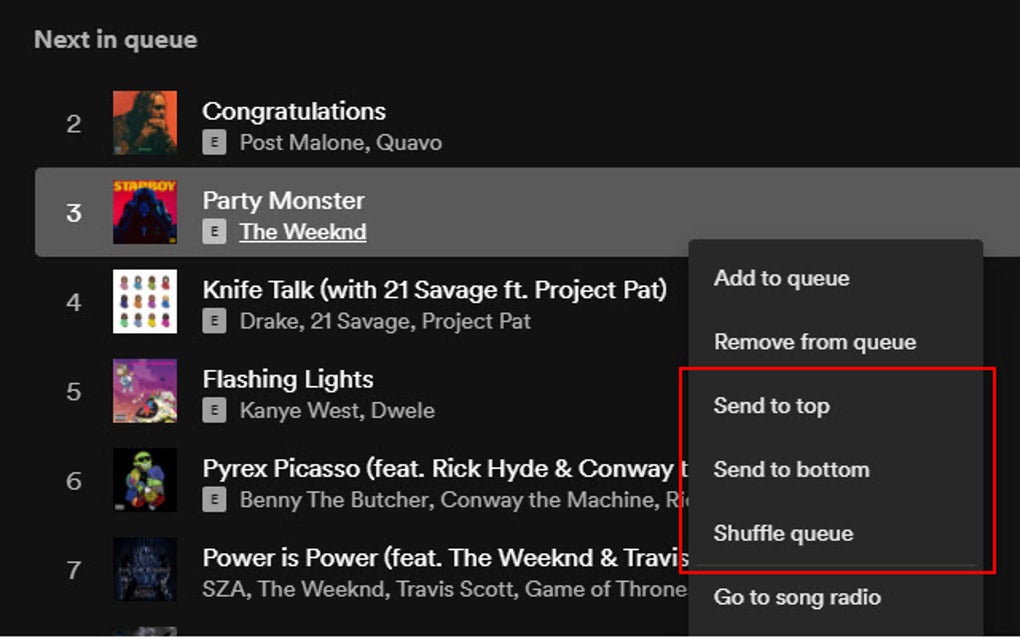This screenshot has height=638, width=1020.
Task: Select Add to queue from the menu
Action: point(780,278)
